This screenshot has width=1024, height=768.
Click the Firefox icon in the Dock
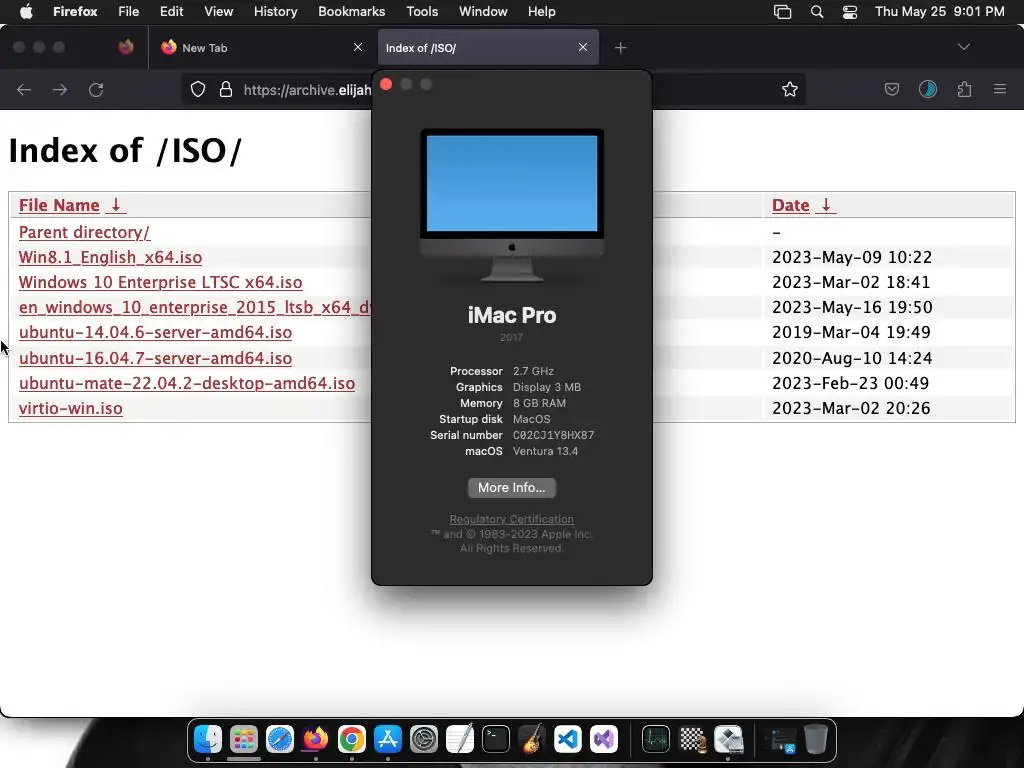coord(315,739)
